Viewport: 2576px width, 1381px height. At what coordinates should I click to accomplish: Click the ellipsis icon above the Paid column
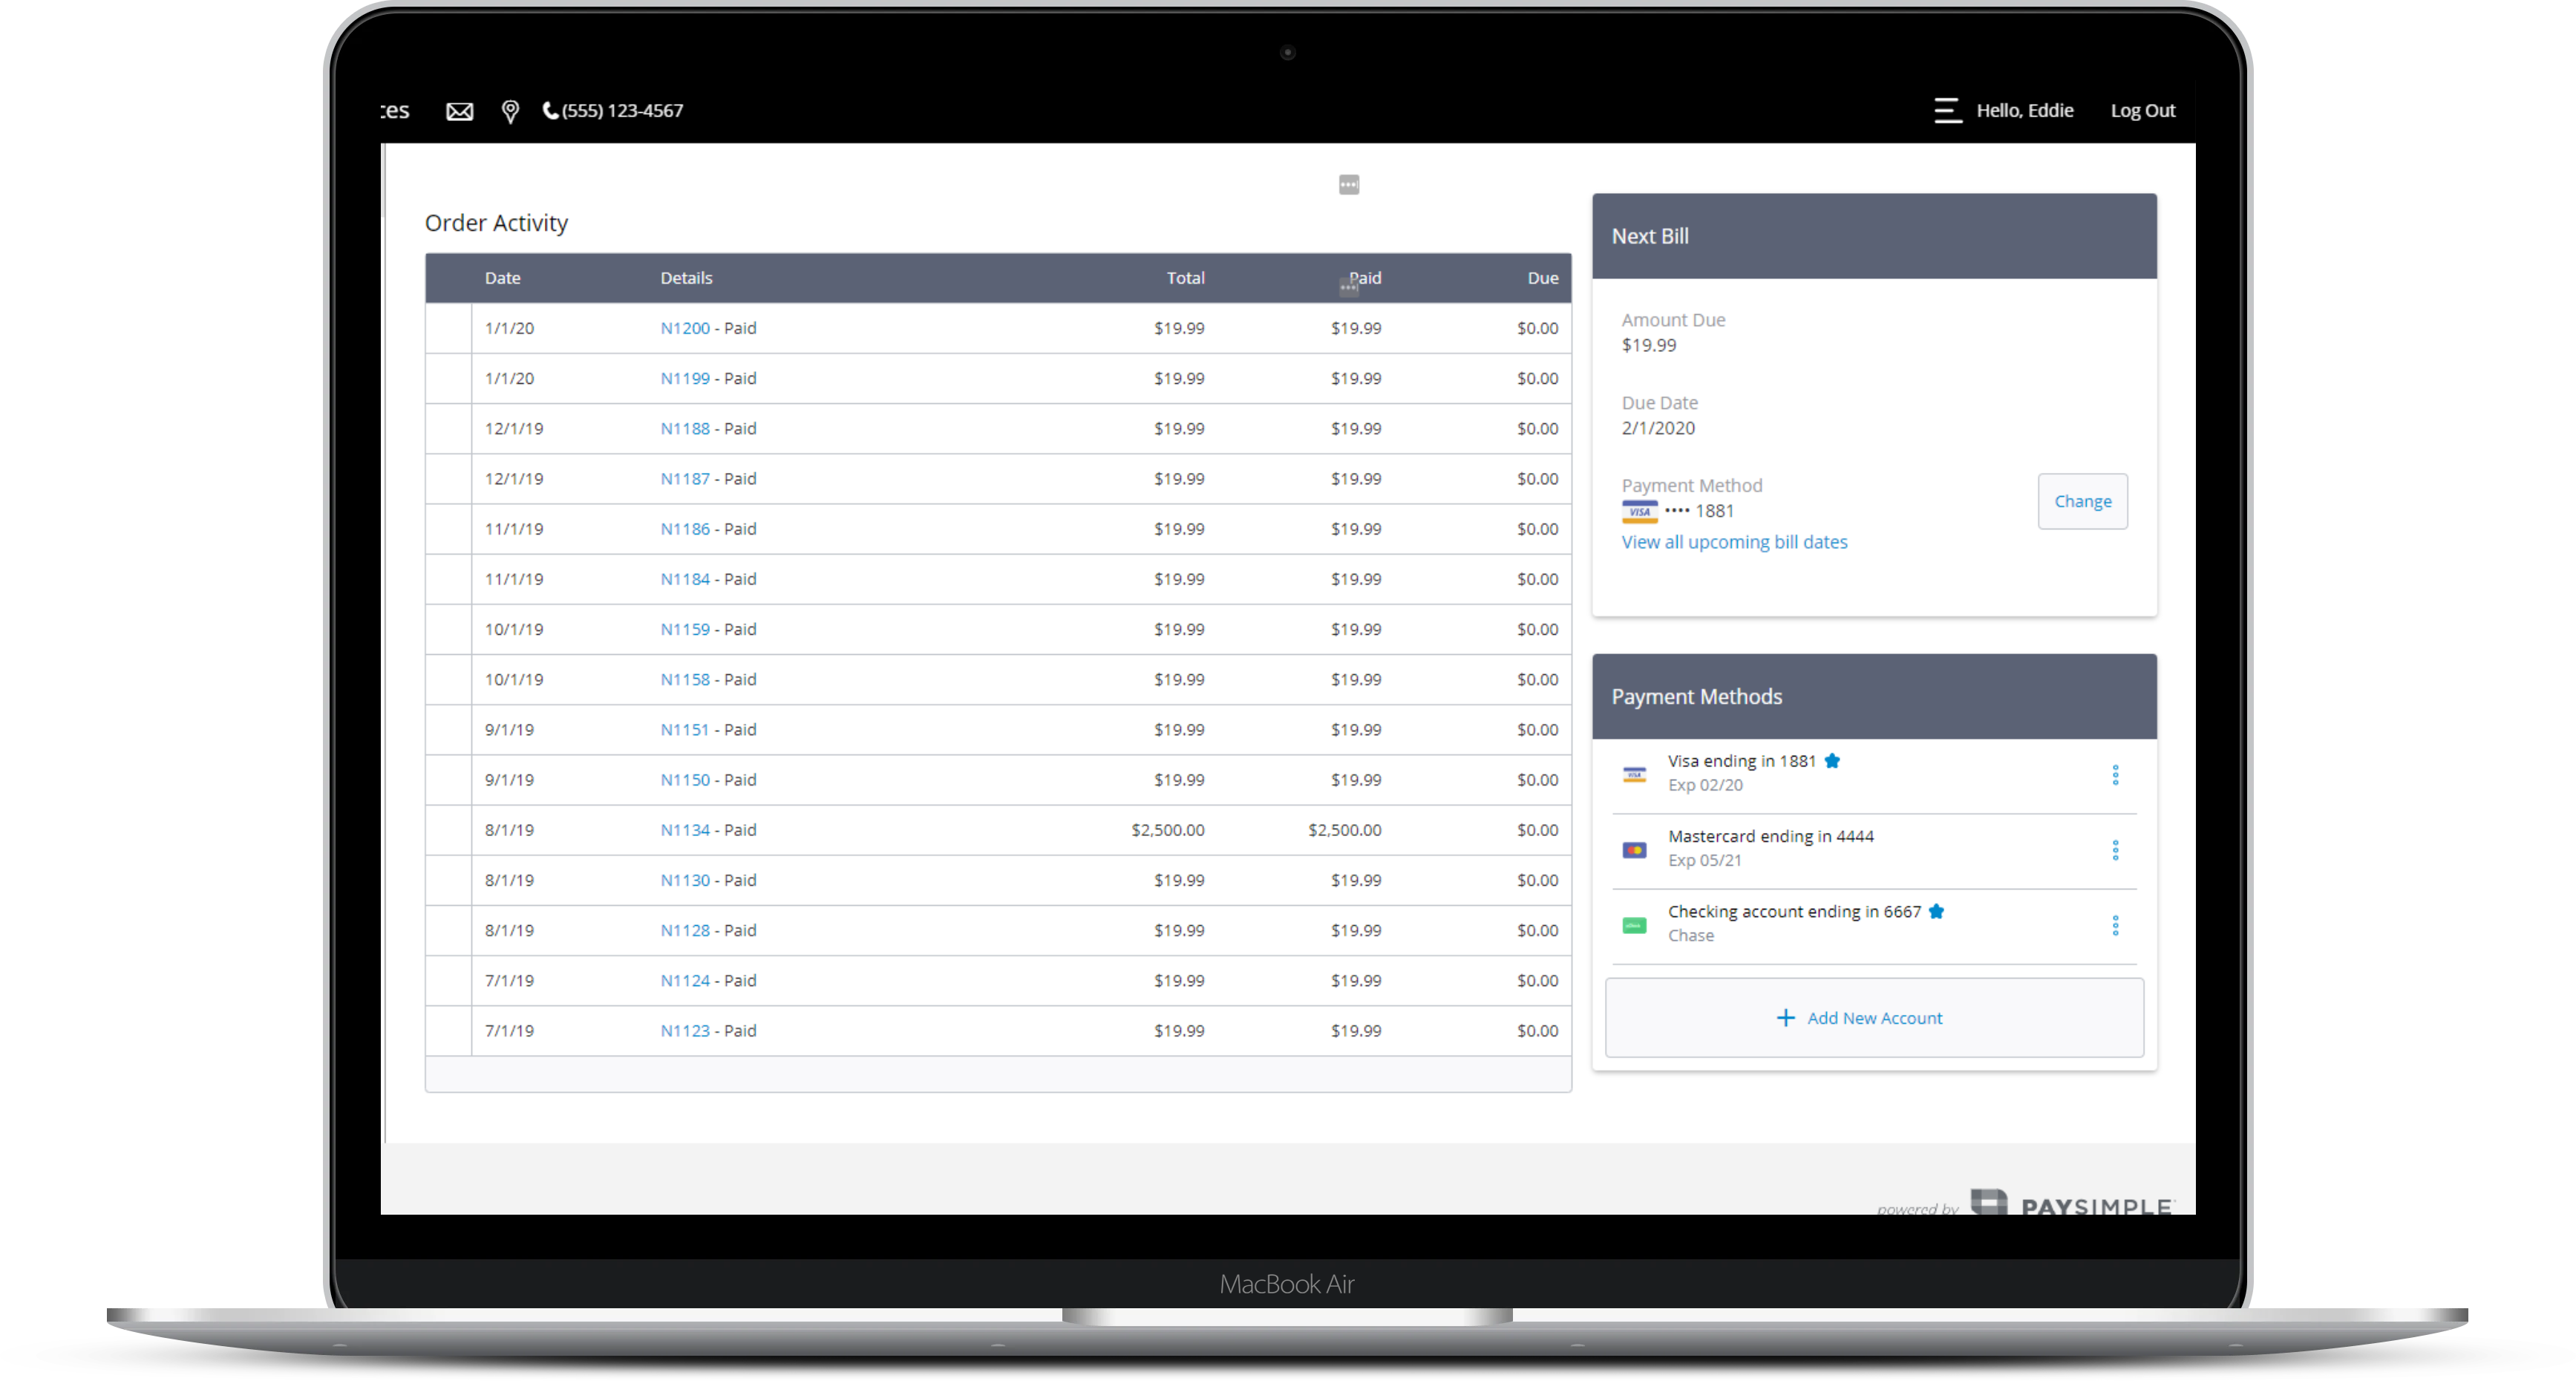click(x=1349, y=184)
